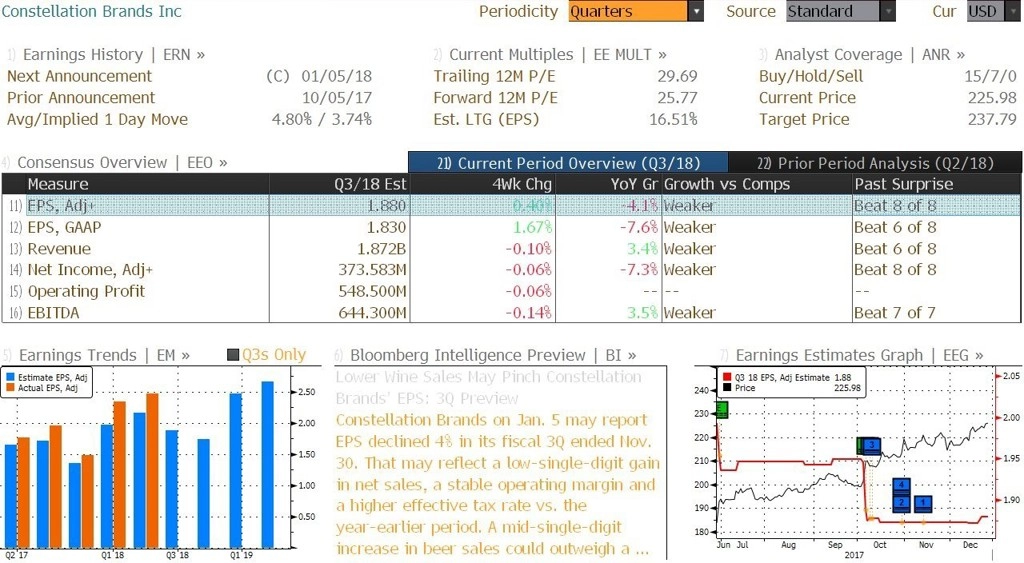Click the green marker near 230 on graph
Viewport: 1024px width, 563px height.
click(x=722, y=410)
